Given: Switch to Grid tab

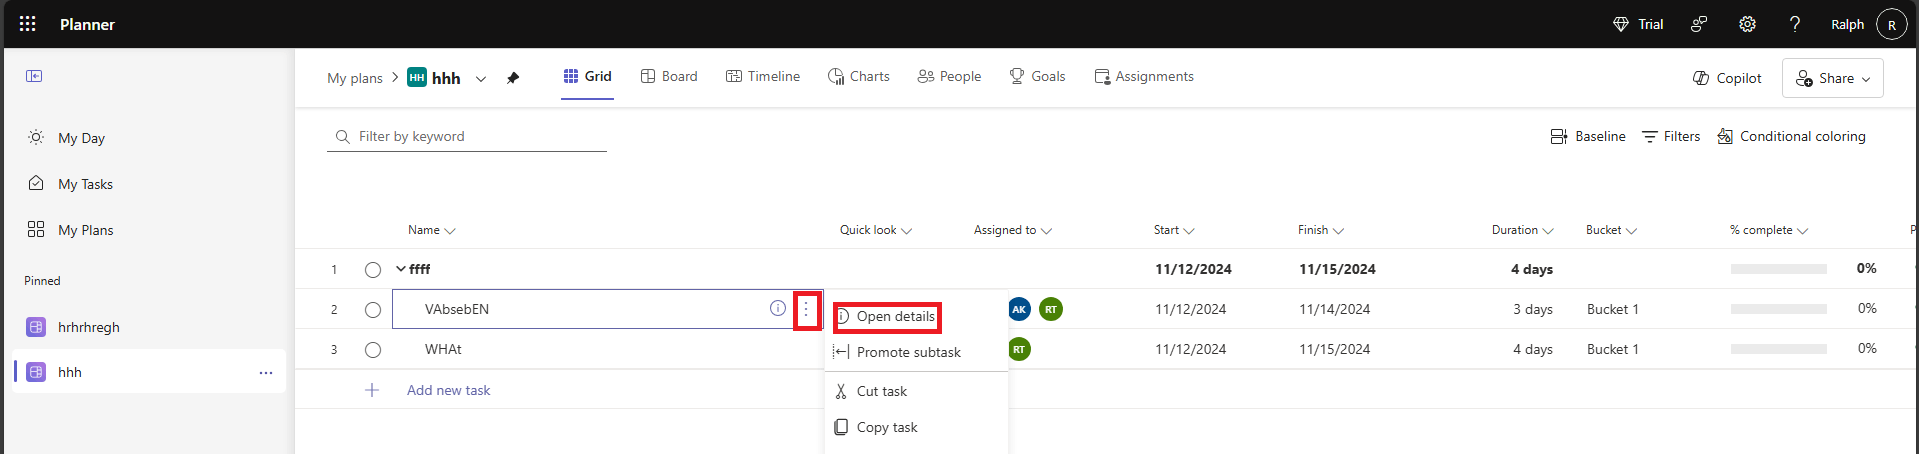Looking at the screenshot, I should coord(587,76).
